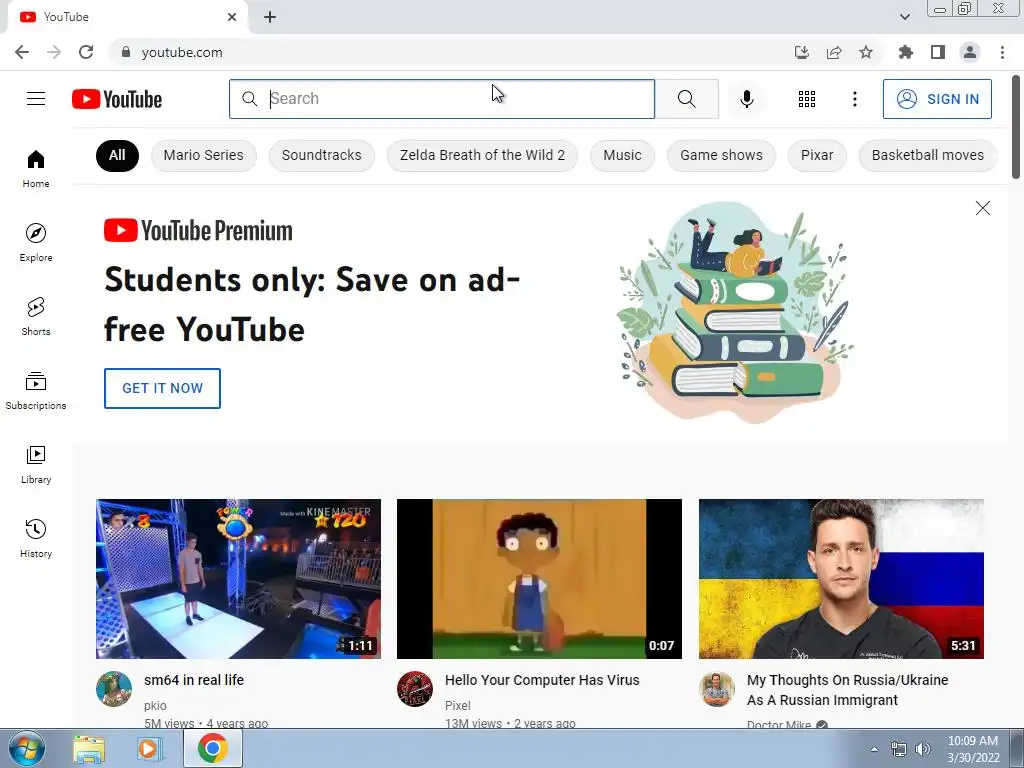Open Explore in the sidebar
This screenshot has height=768, width=1024.
pos(36,242)
